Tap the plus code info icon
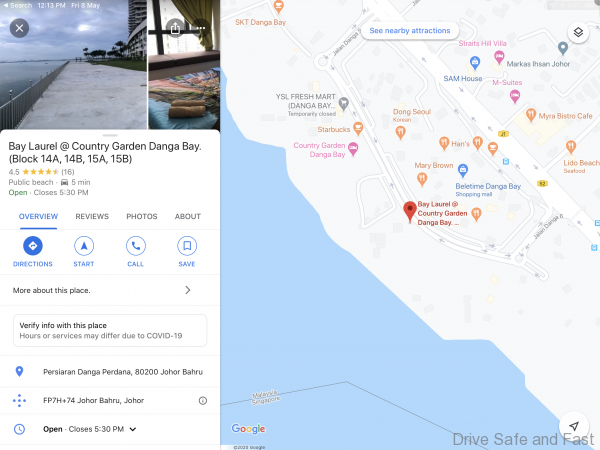The height and width of the screenshot is (450, 600). point(203,401)
